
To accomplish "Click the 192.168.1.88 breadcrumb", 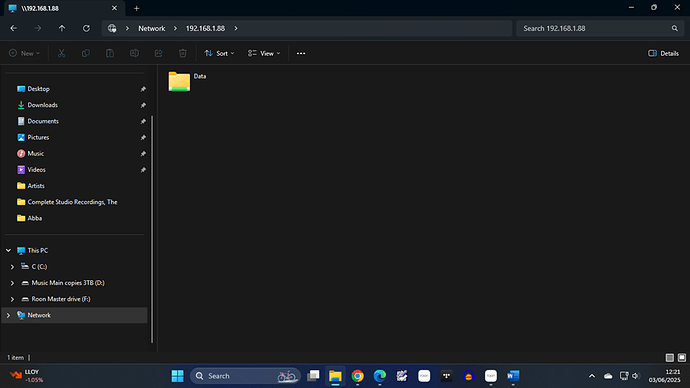I will point(205,28).
